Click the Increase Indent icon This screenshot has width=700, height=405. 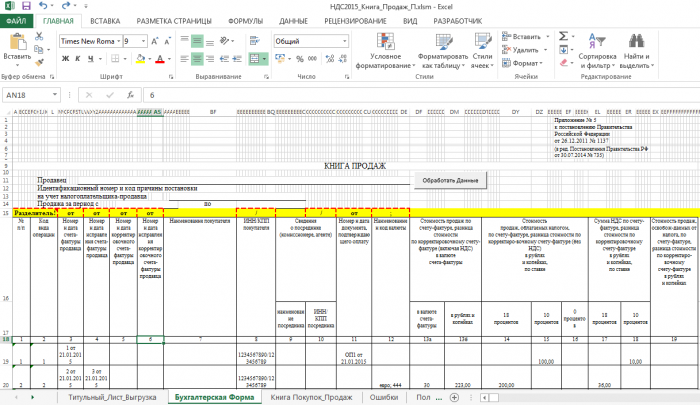click(237, 58)
